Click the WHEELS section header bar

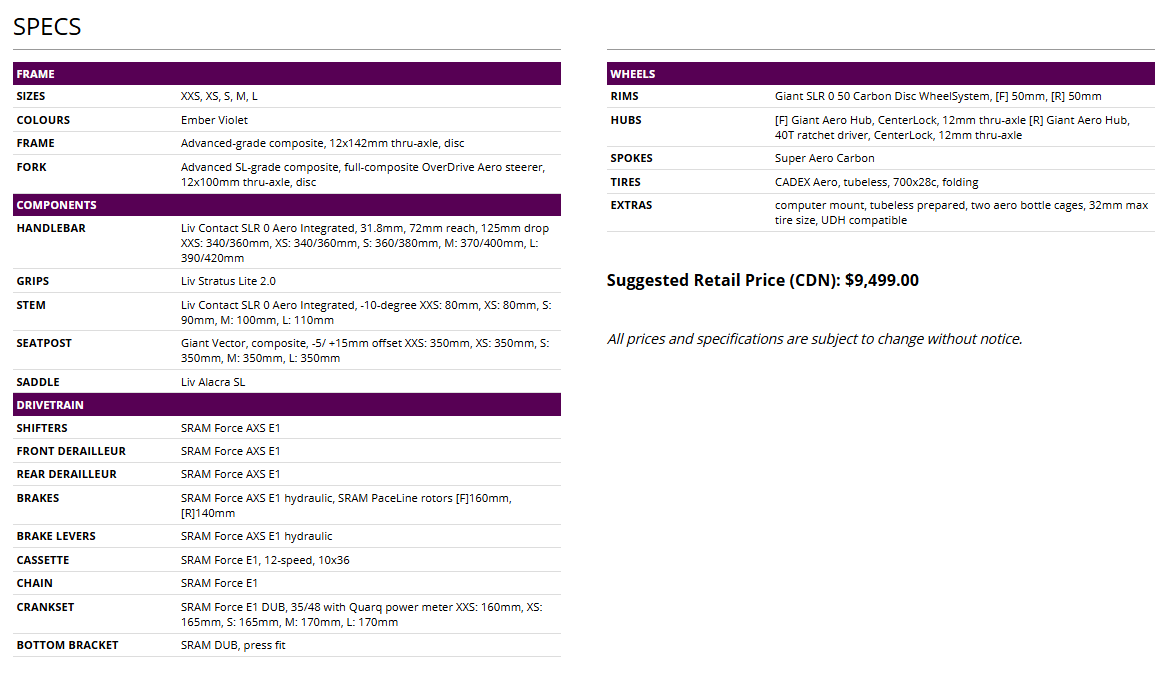(880, 74)
